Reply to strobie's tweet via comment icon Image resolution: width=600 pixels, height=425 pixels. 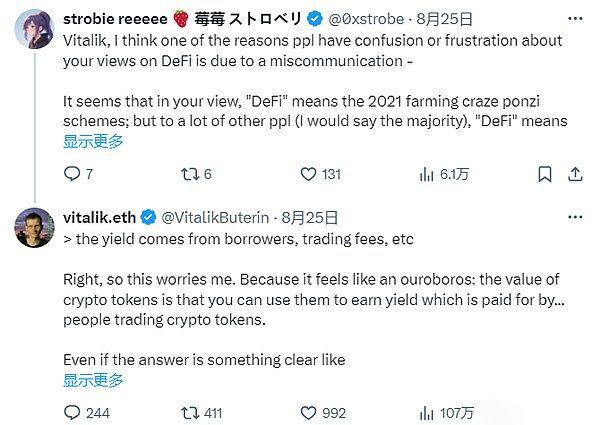click(x=72, y=174)
